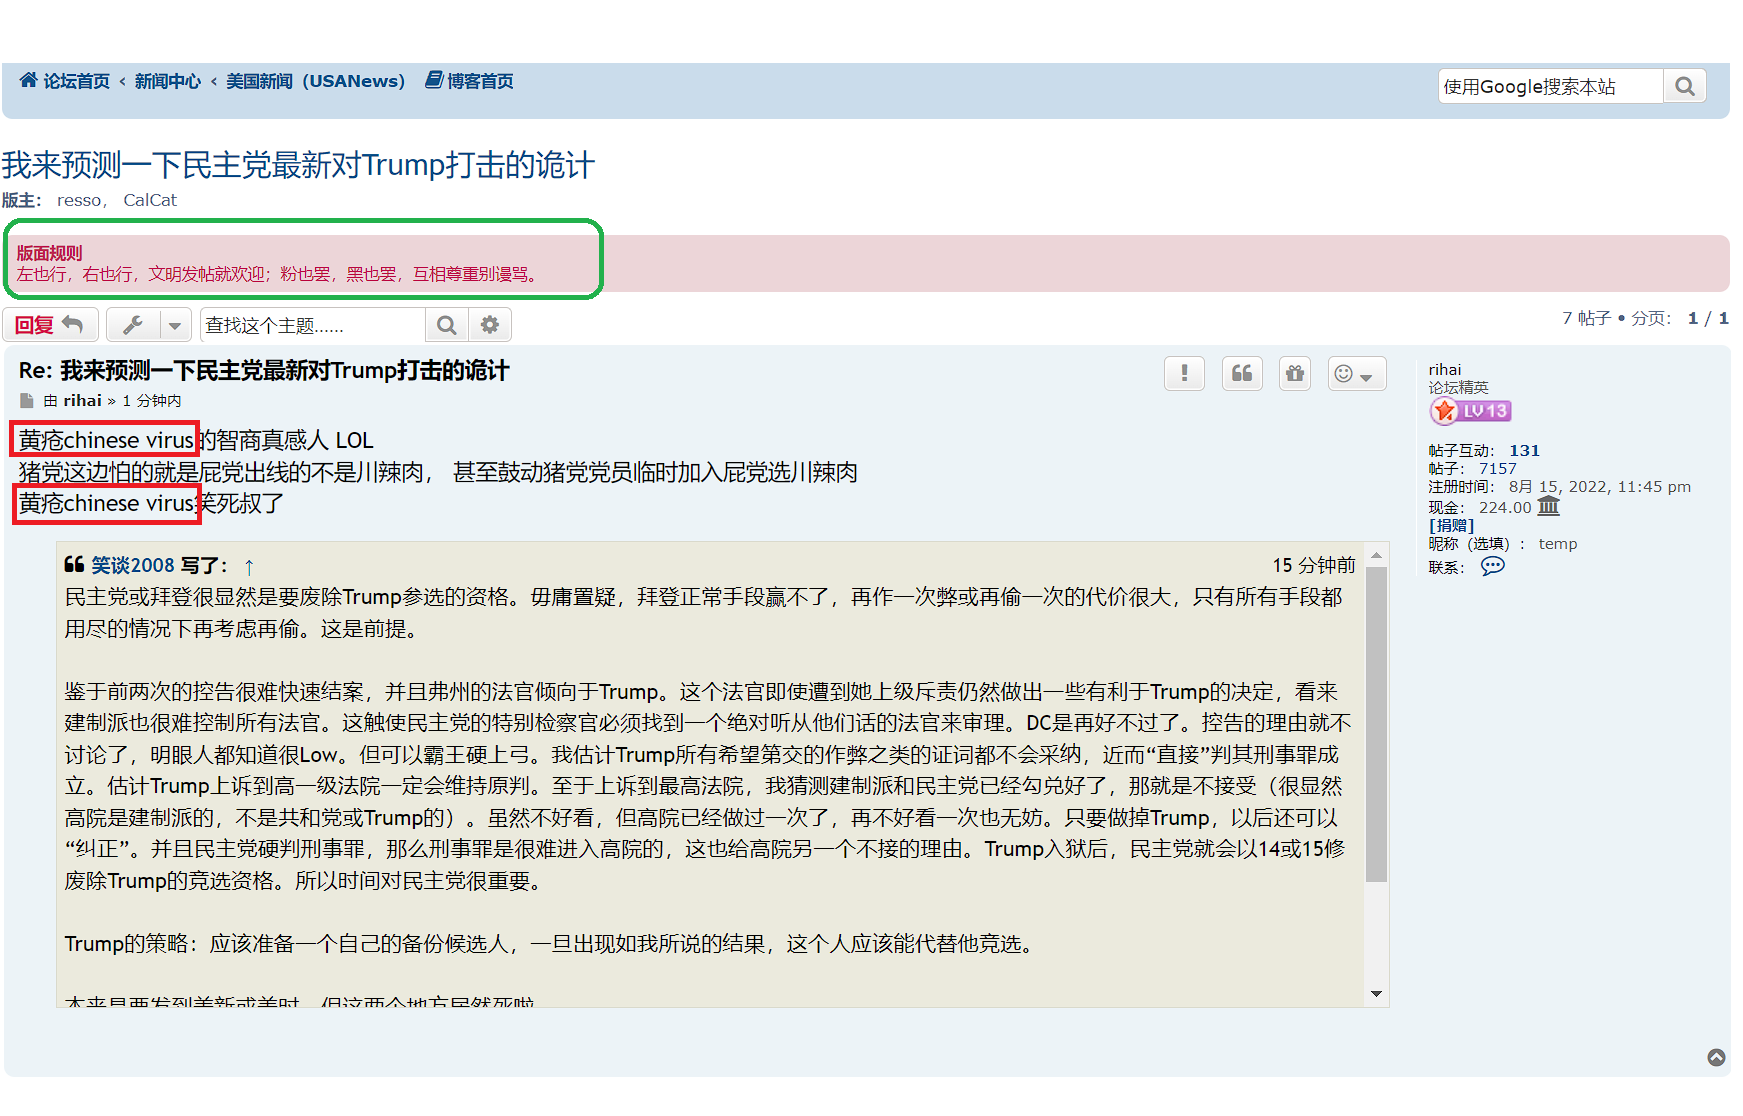Image resolution: width=1743 pixels, height=1116 pixels.
Task: Click the 帖子互动 131 value
Action: [x=1524, y=451]
